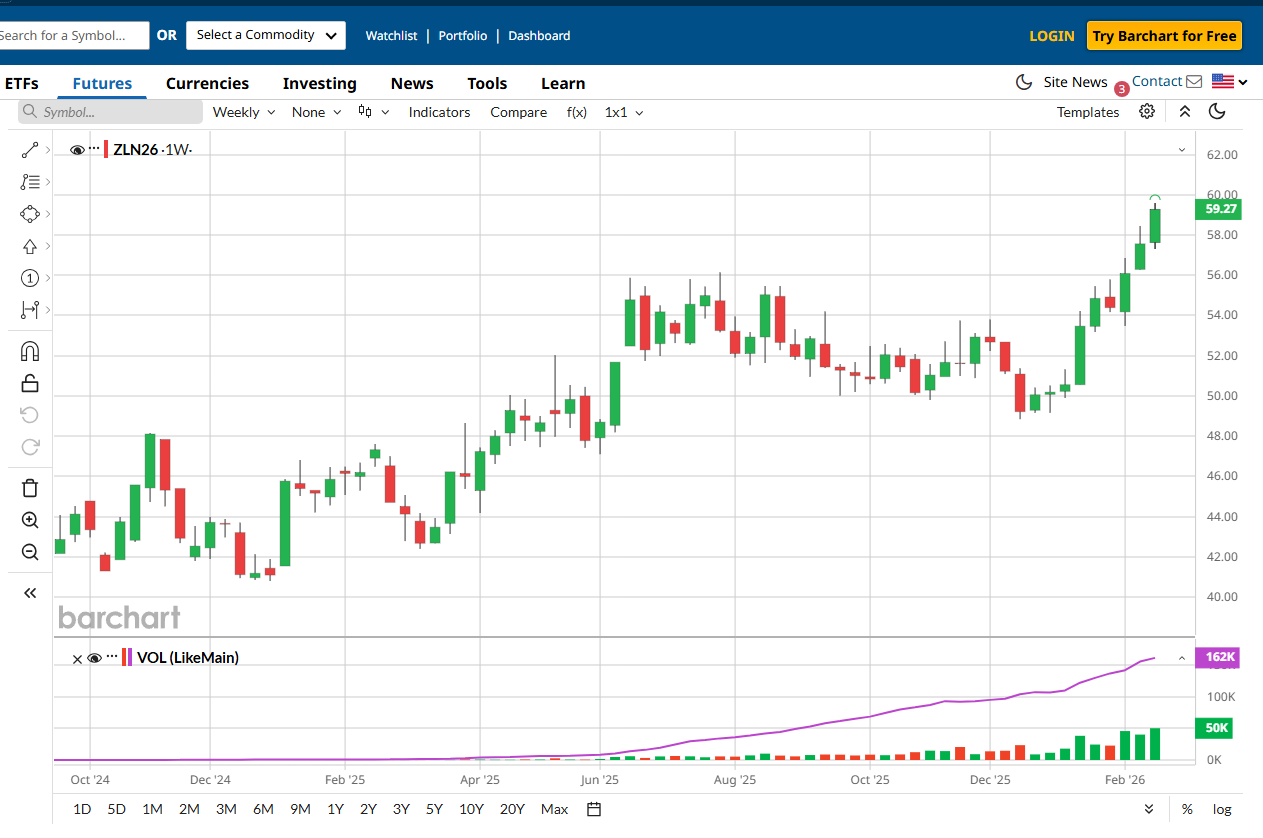Viewport: 1263px width, 838px height.
Task: Enable the magnet snap tool
Action: (30, 351)
